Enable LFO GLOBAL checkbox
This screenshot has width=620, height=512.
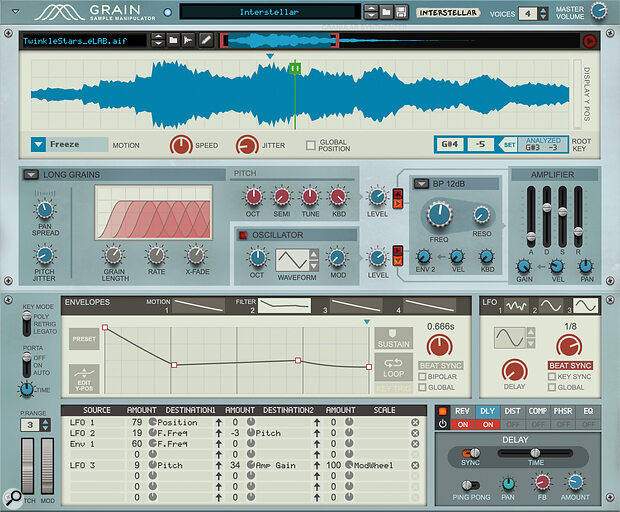(x=552, y=387)
